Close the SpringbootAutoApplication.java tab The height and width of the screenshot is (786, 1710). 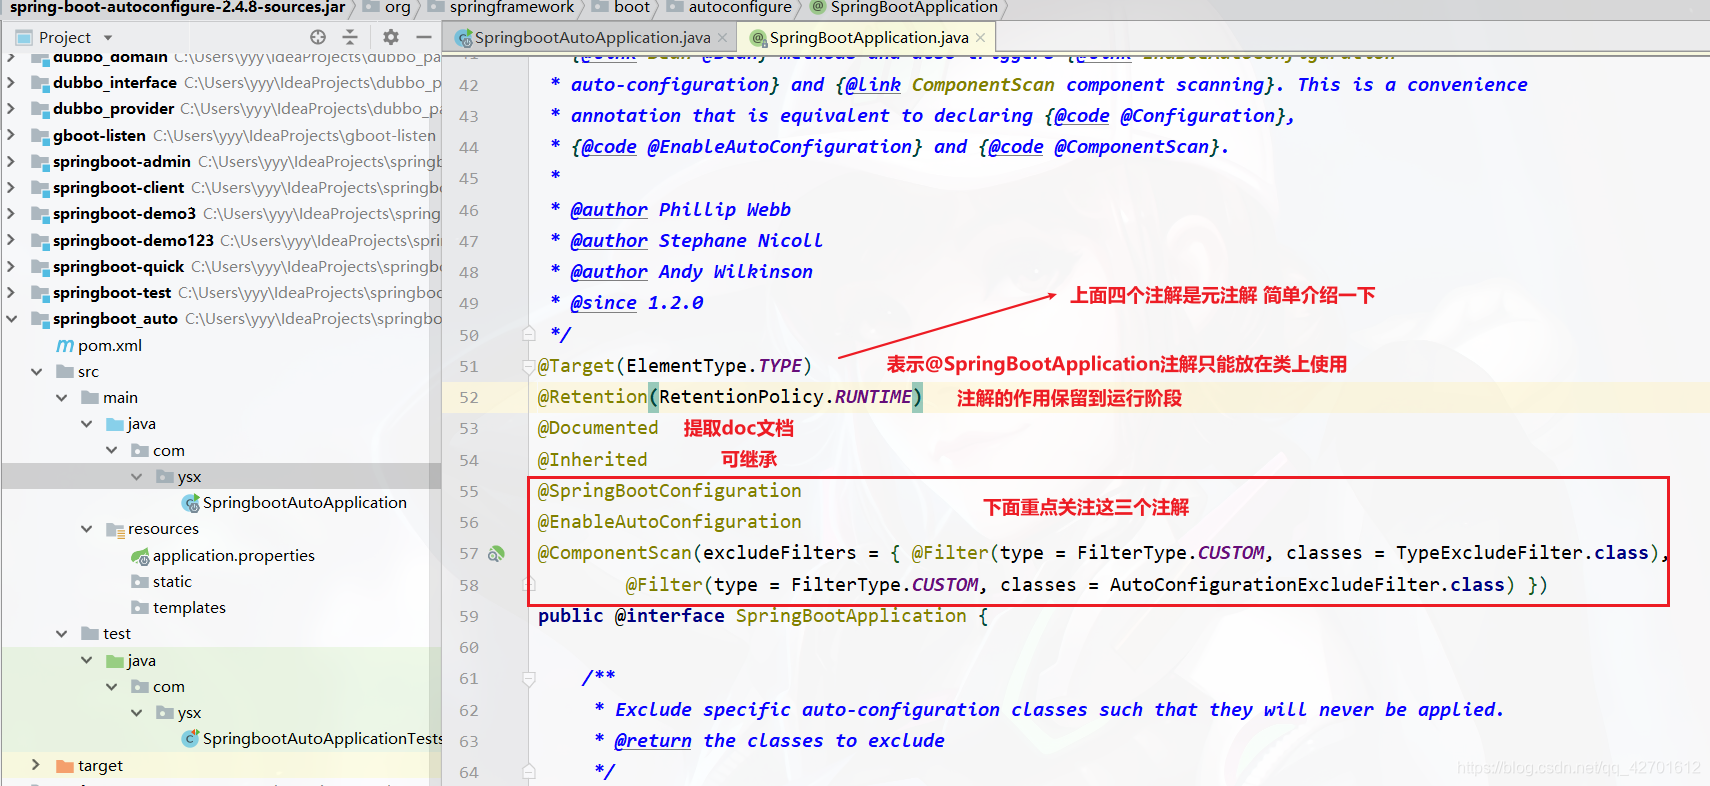[723, 38]
